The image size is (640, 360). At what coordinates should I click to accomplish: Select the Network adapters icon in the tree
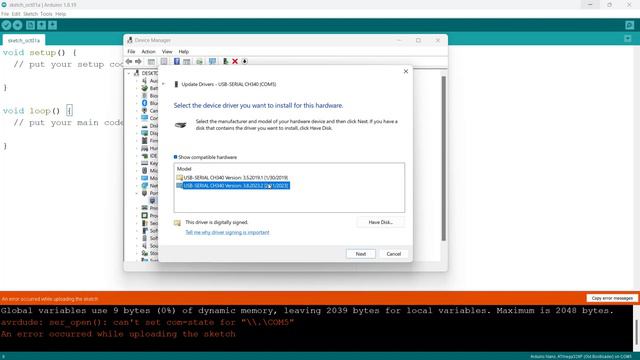pos(144,186)
